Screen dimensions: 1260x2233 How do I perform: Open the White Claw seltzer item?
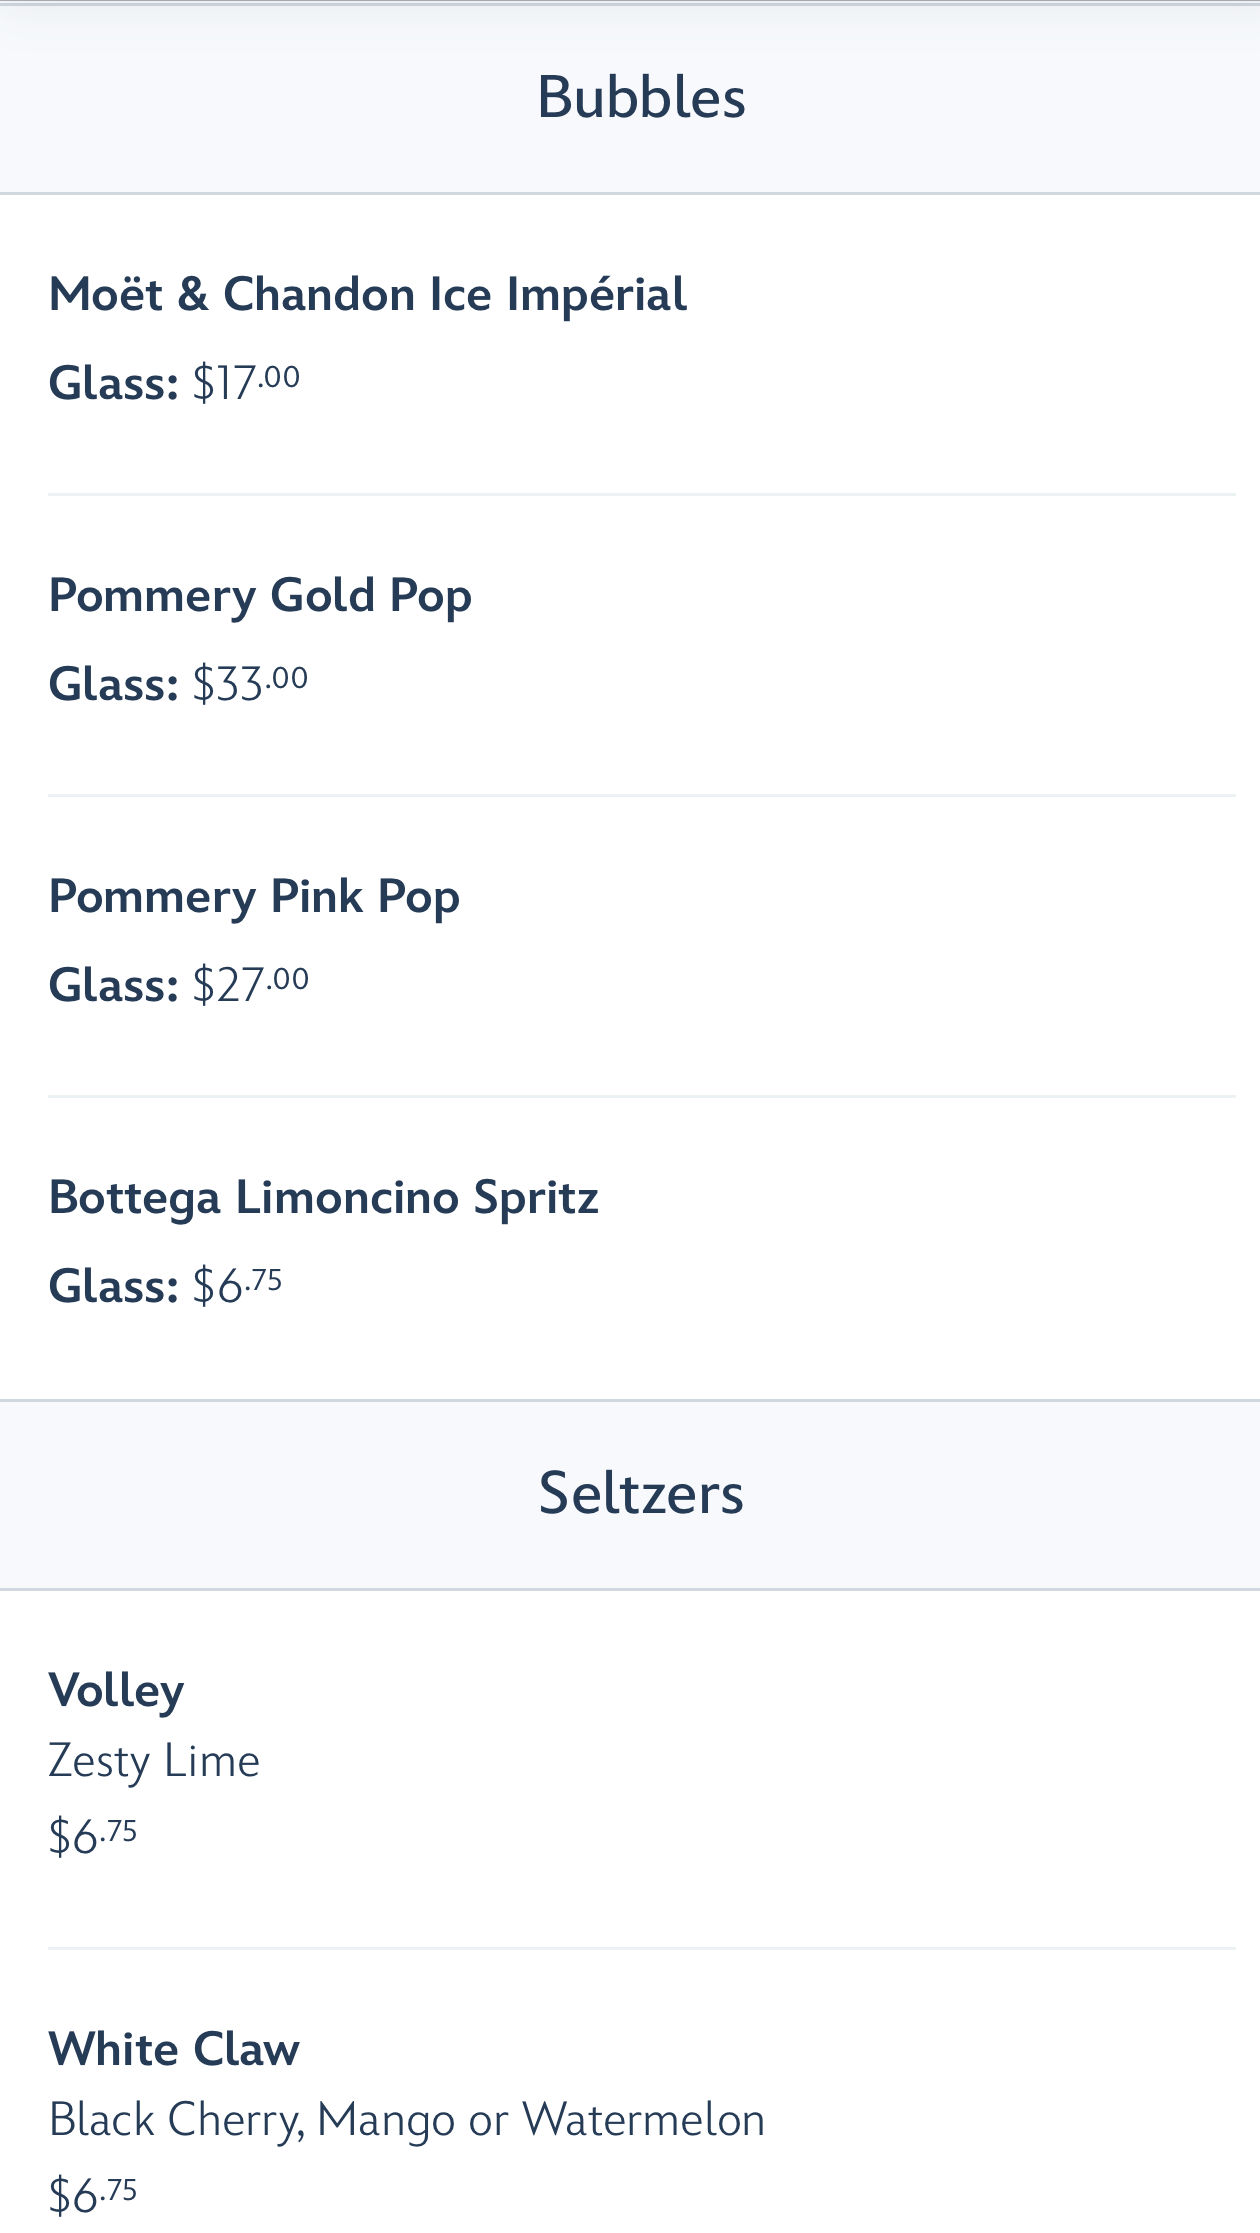[174, 2050]
